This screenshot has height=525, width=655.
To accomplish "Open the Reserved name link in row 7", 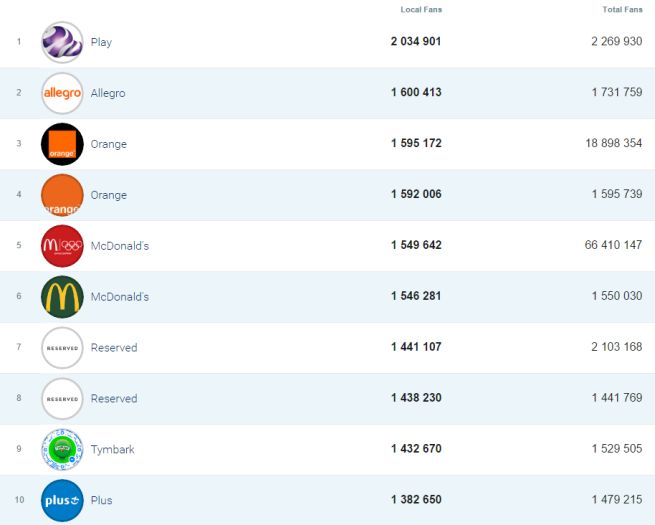I will tap(114, 348).
